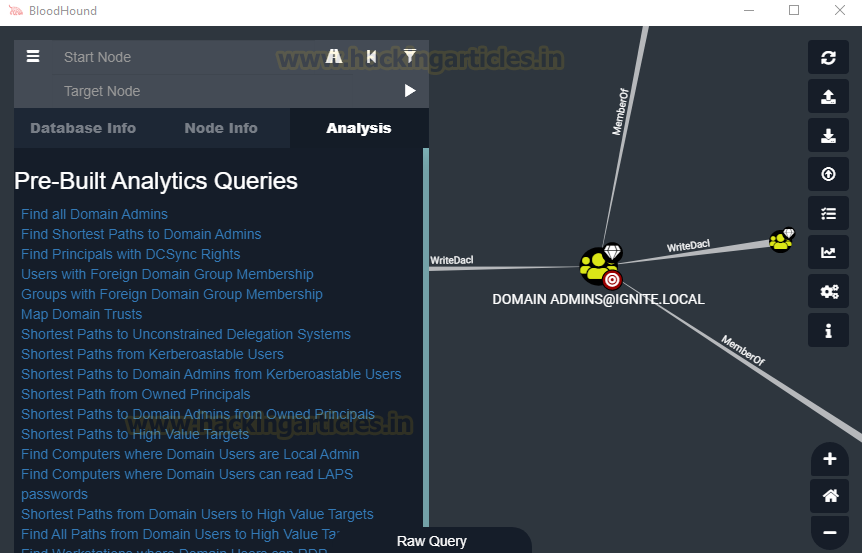Zoom out with the minus button
862x553 pixels.
tap(830, 532)
